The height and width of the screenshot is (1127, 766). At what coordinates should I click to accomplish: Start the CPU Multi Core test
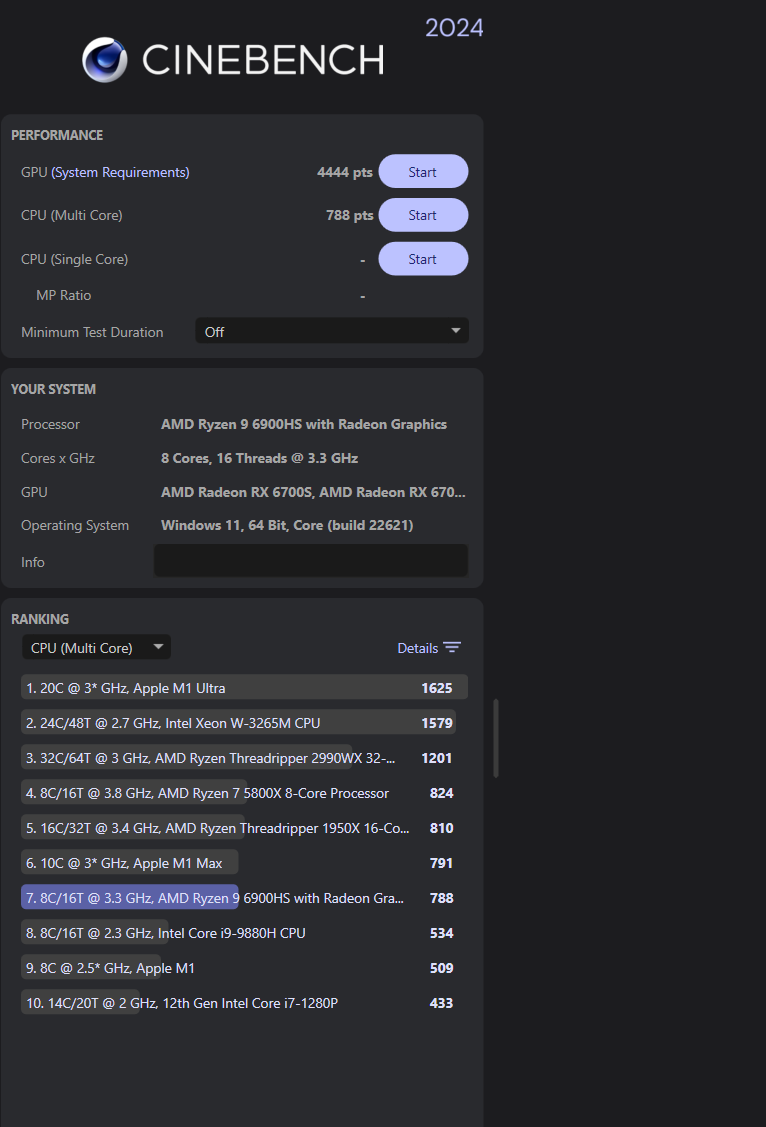coord(423,215)
